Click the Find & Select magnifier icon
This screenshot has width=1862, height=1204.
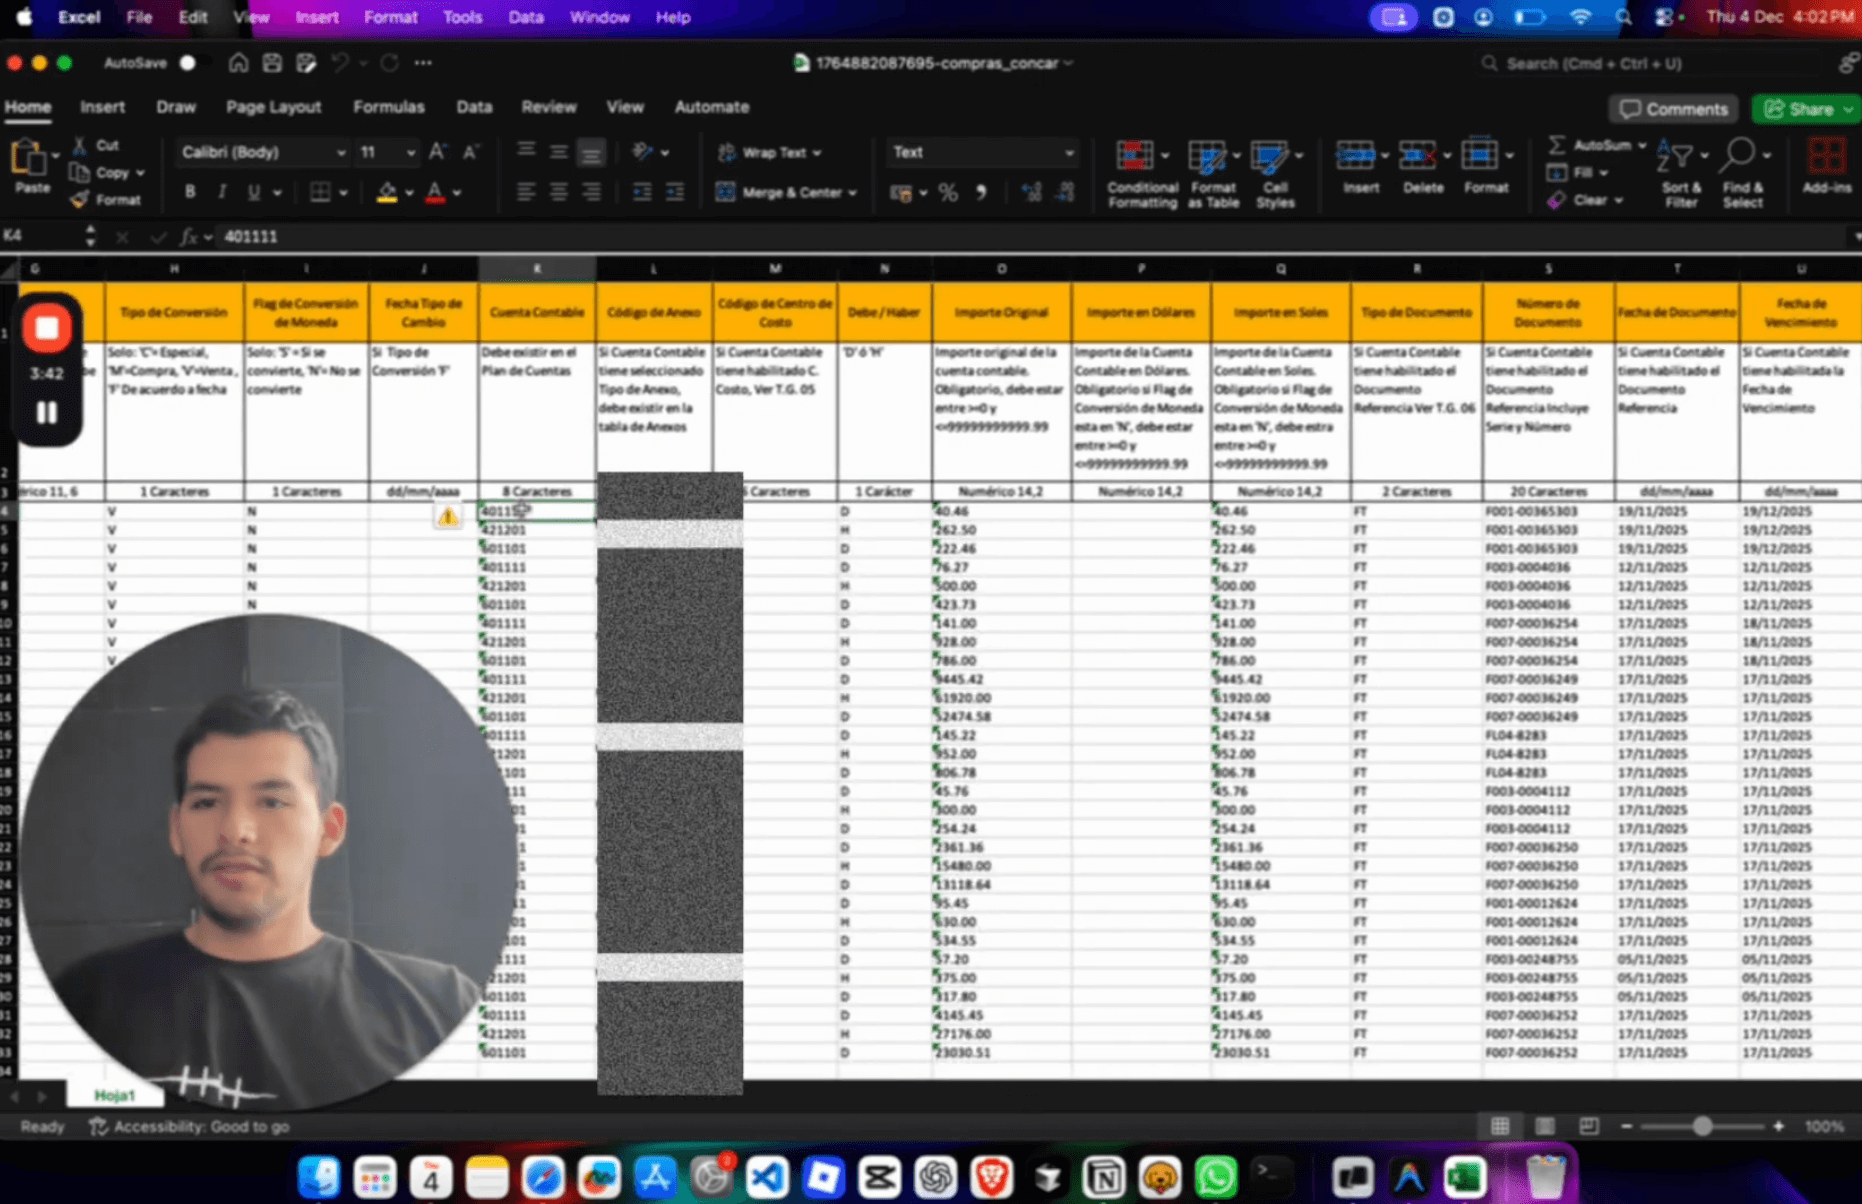tap(1740, 156)
